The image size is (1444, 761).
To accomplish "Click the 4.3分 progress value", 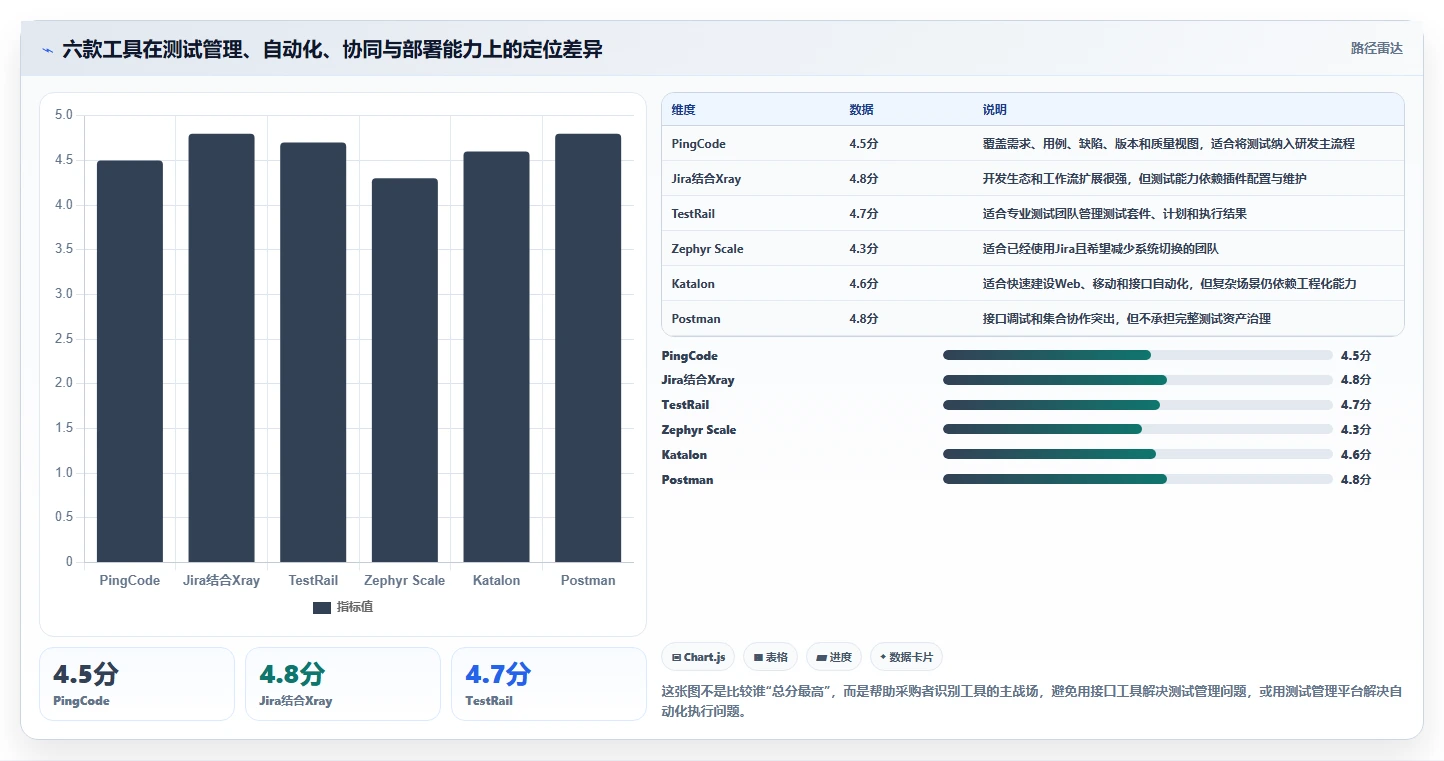I will (1356, 430).
